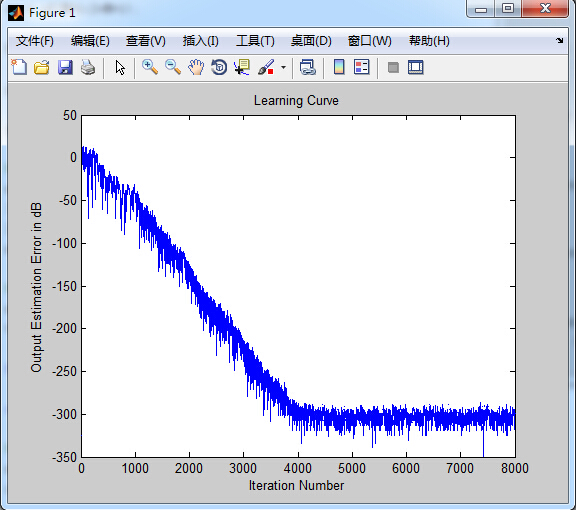The height and width of the screenshot is (510, 576).
Task: Click the dock arrow in the menu bar
Action: [559, 41]
